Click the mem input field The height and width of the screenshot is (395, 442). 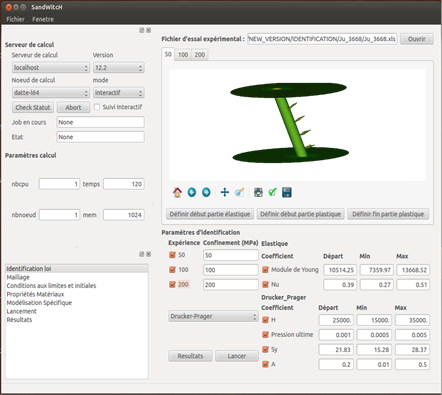pos(124,215)
